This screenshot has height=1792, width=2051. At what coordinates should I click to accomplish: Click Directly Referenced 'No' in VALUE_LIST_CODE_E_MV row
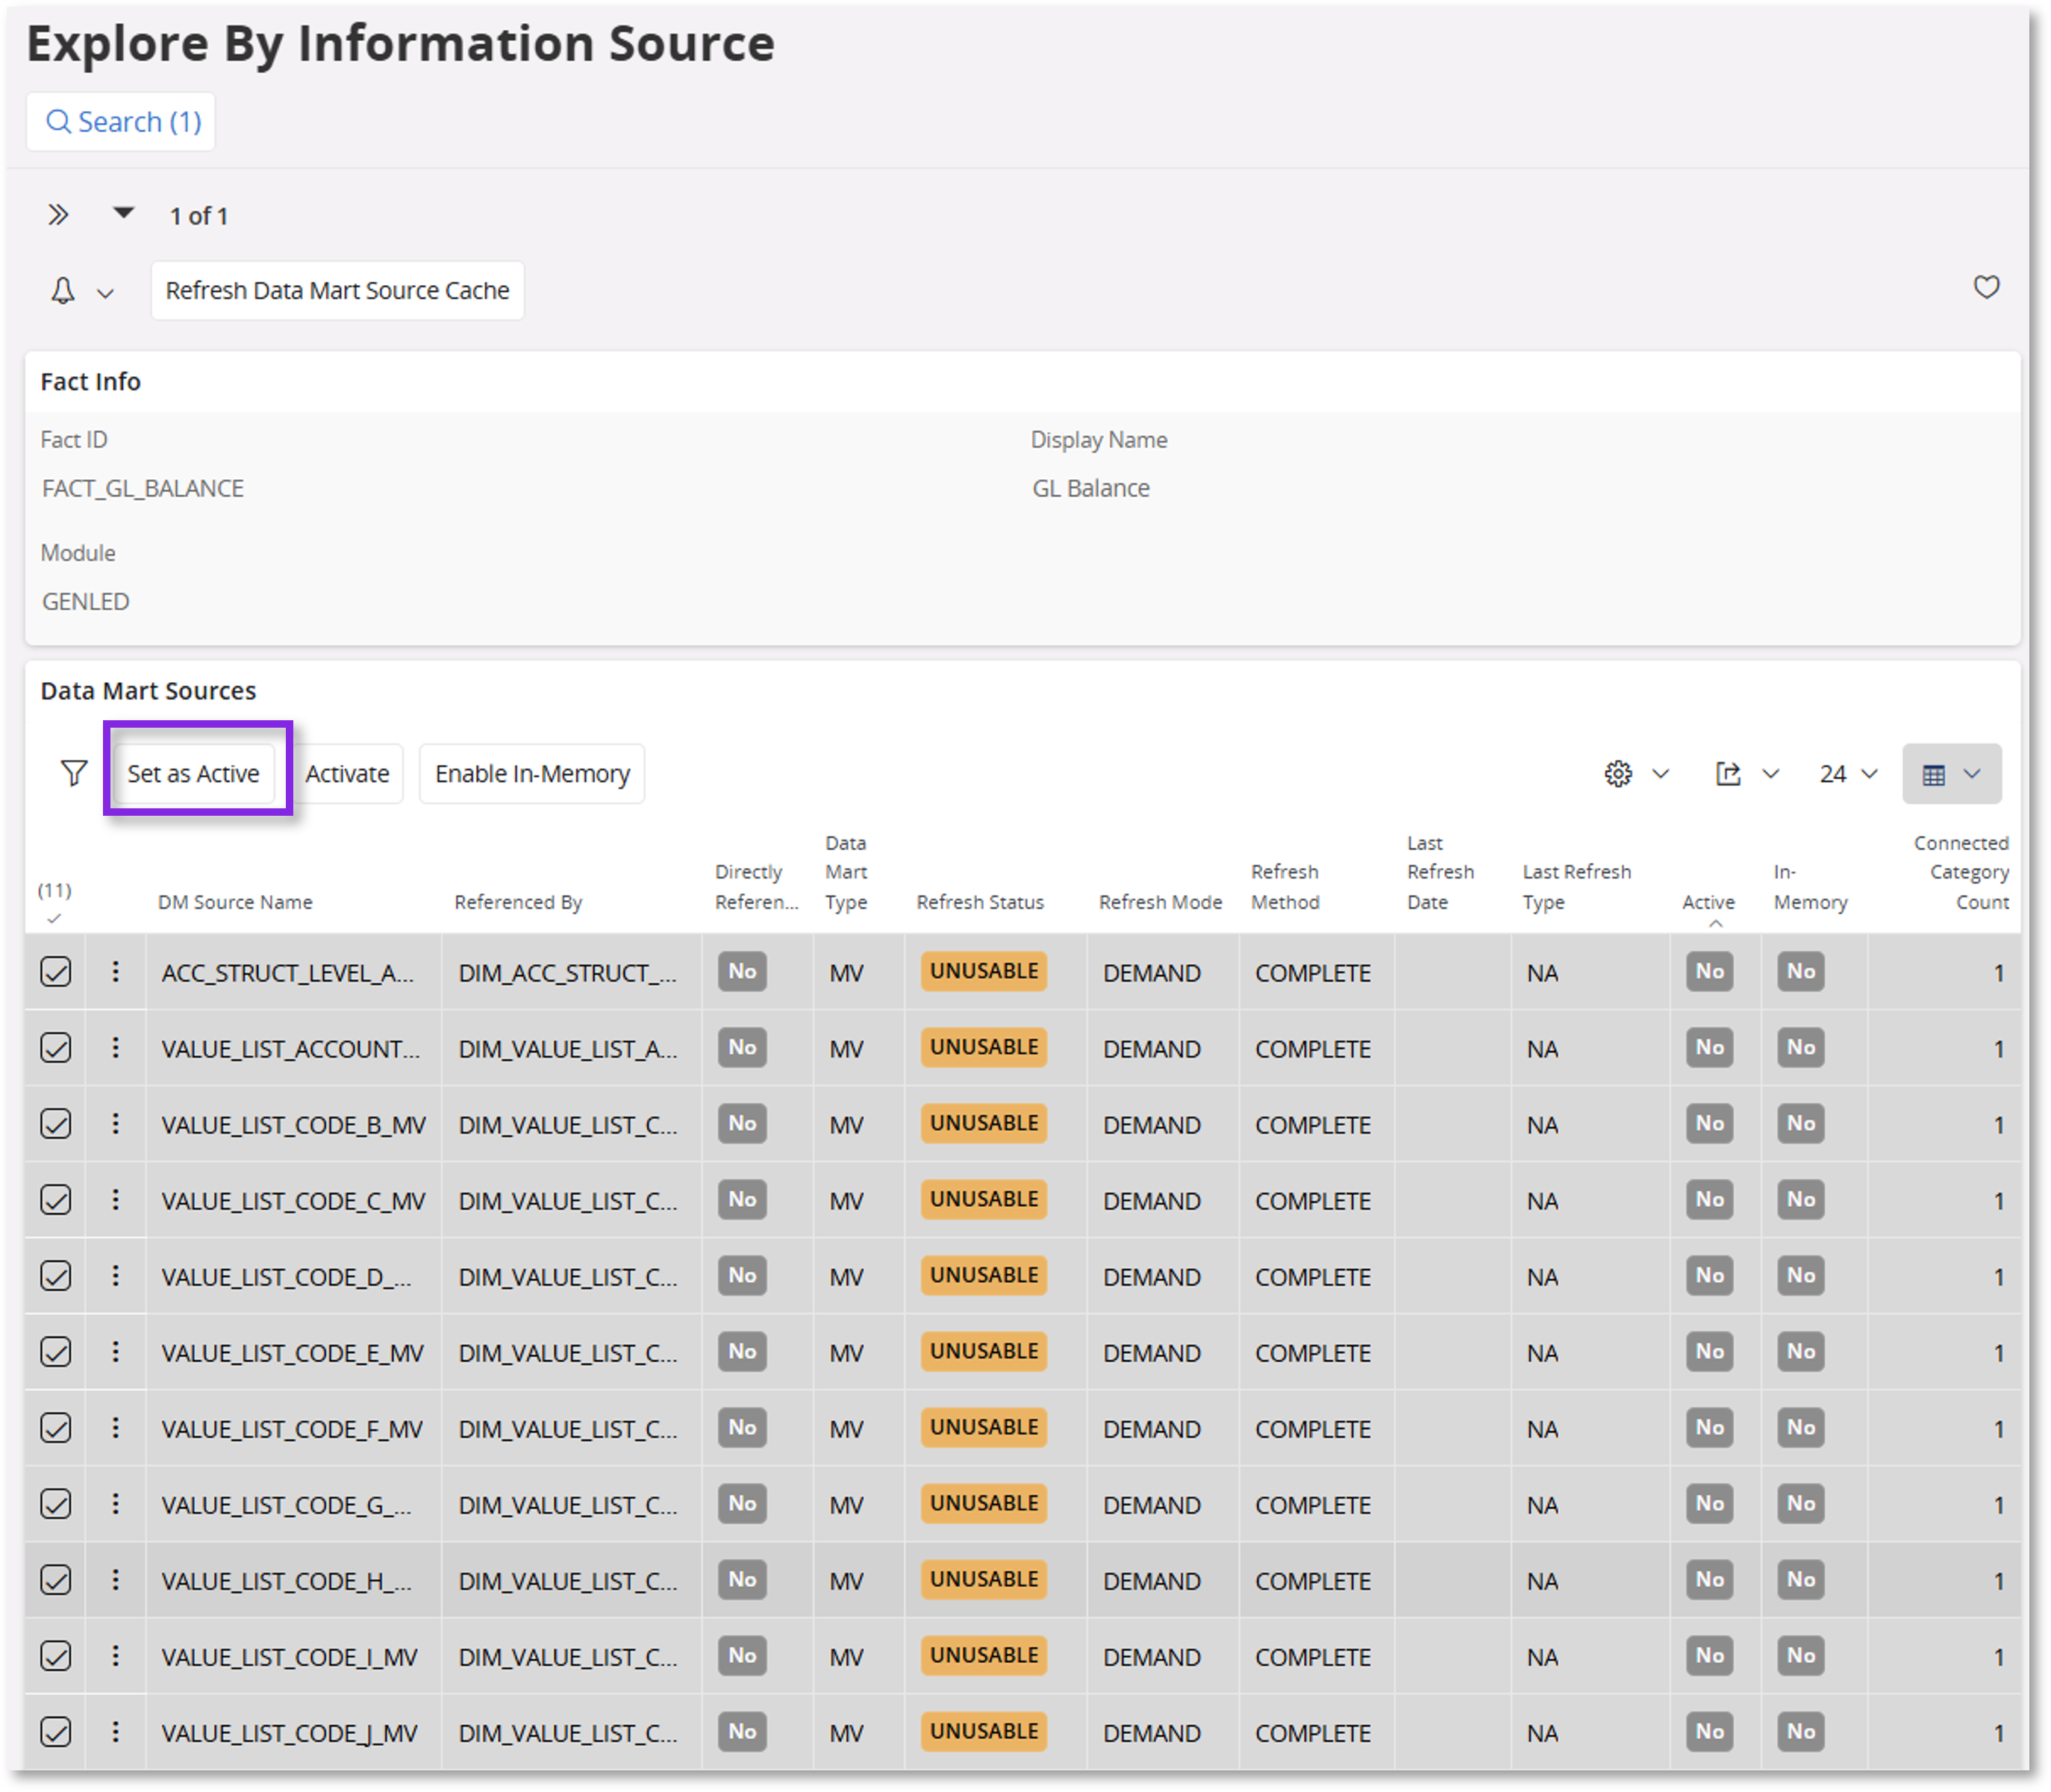742,1351
